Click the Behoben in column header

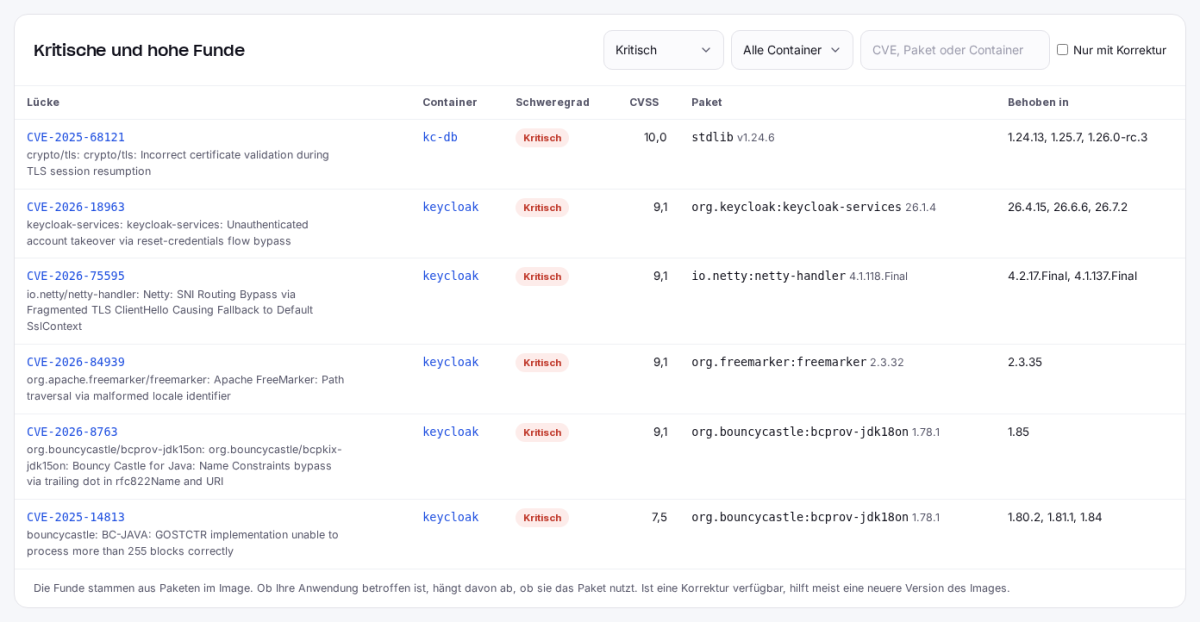tap(1038, 102)
